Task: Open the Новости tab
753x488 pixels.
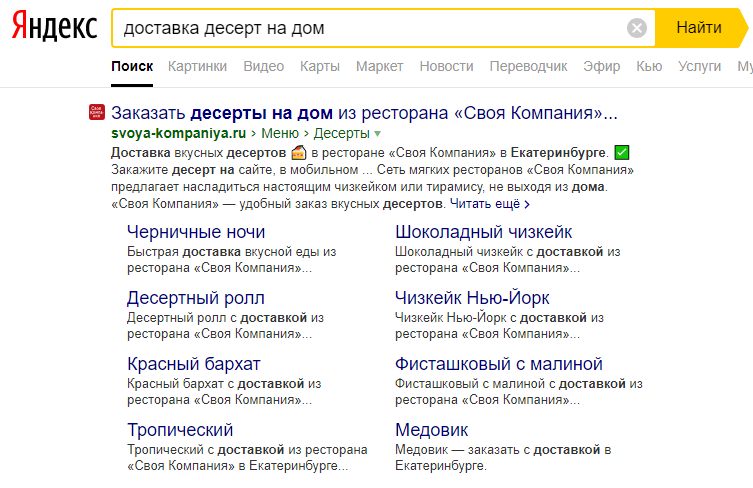Action: click(446, 66)
